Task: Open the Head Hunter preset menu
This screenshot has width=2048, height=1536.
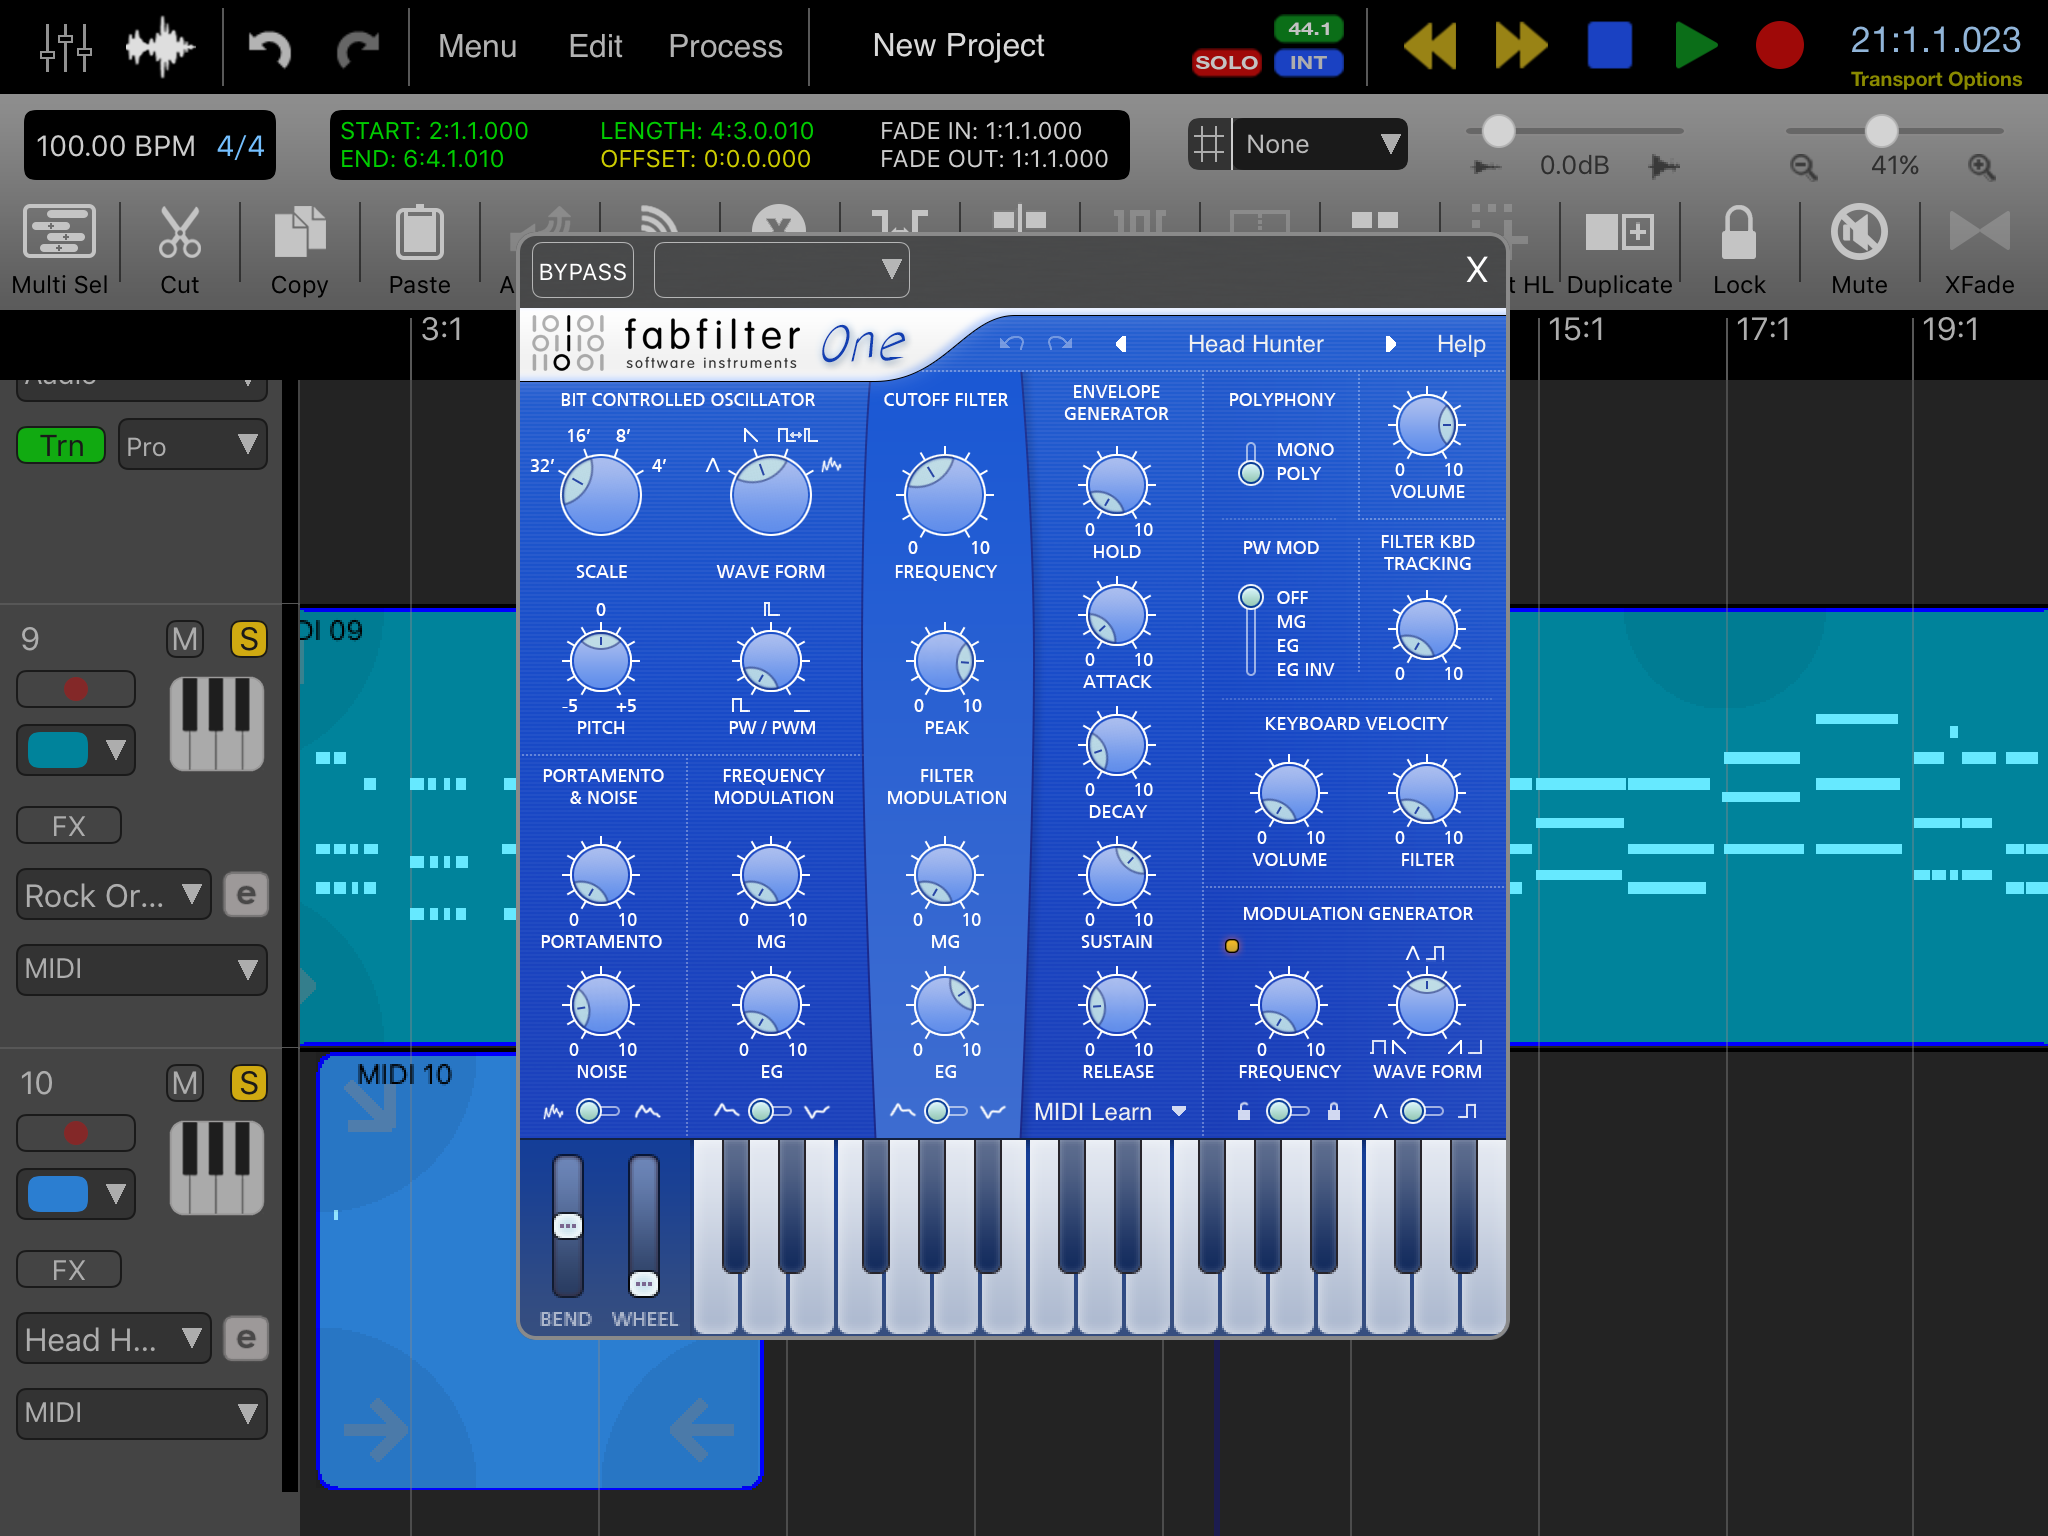Action: [1255, 344]
